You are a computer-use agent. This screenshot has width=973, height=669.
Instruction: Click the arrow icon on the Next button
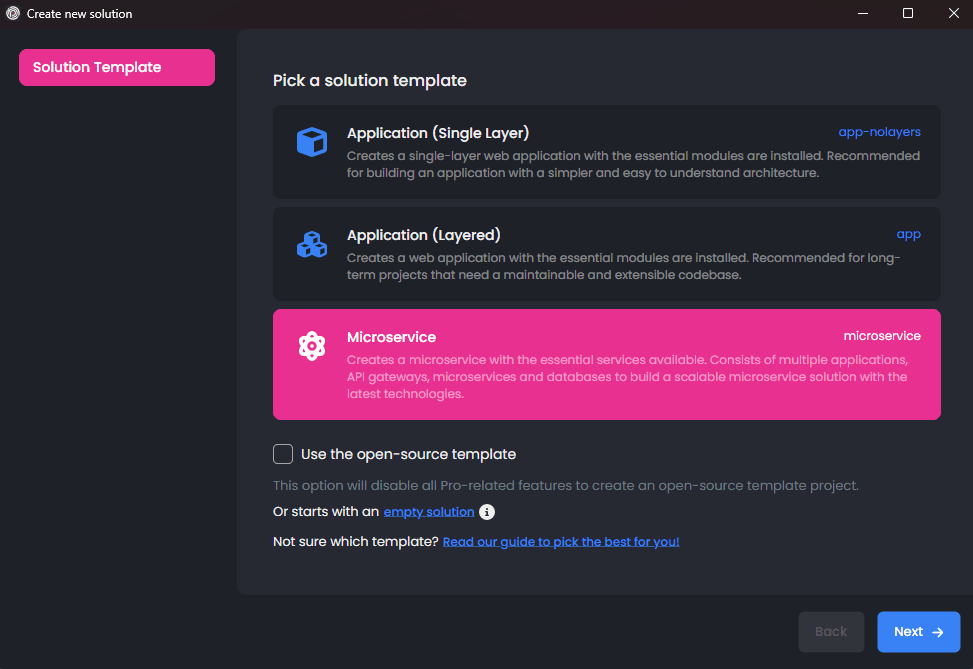click(x=936, y=631)
